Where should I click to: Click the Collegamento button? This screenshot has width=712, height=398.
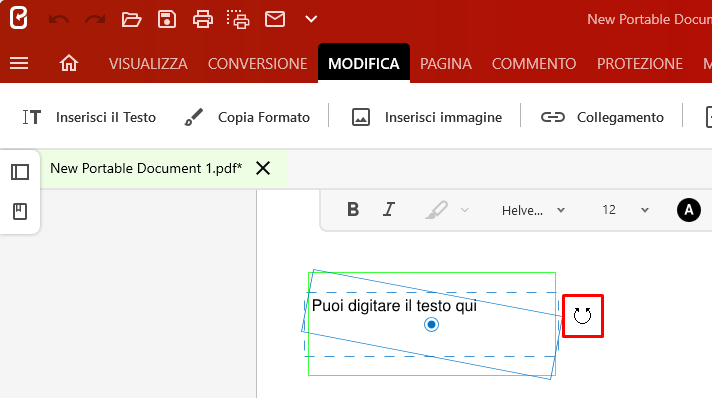(602, 117)
